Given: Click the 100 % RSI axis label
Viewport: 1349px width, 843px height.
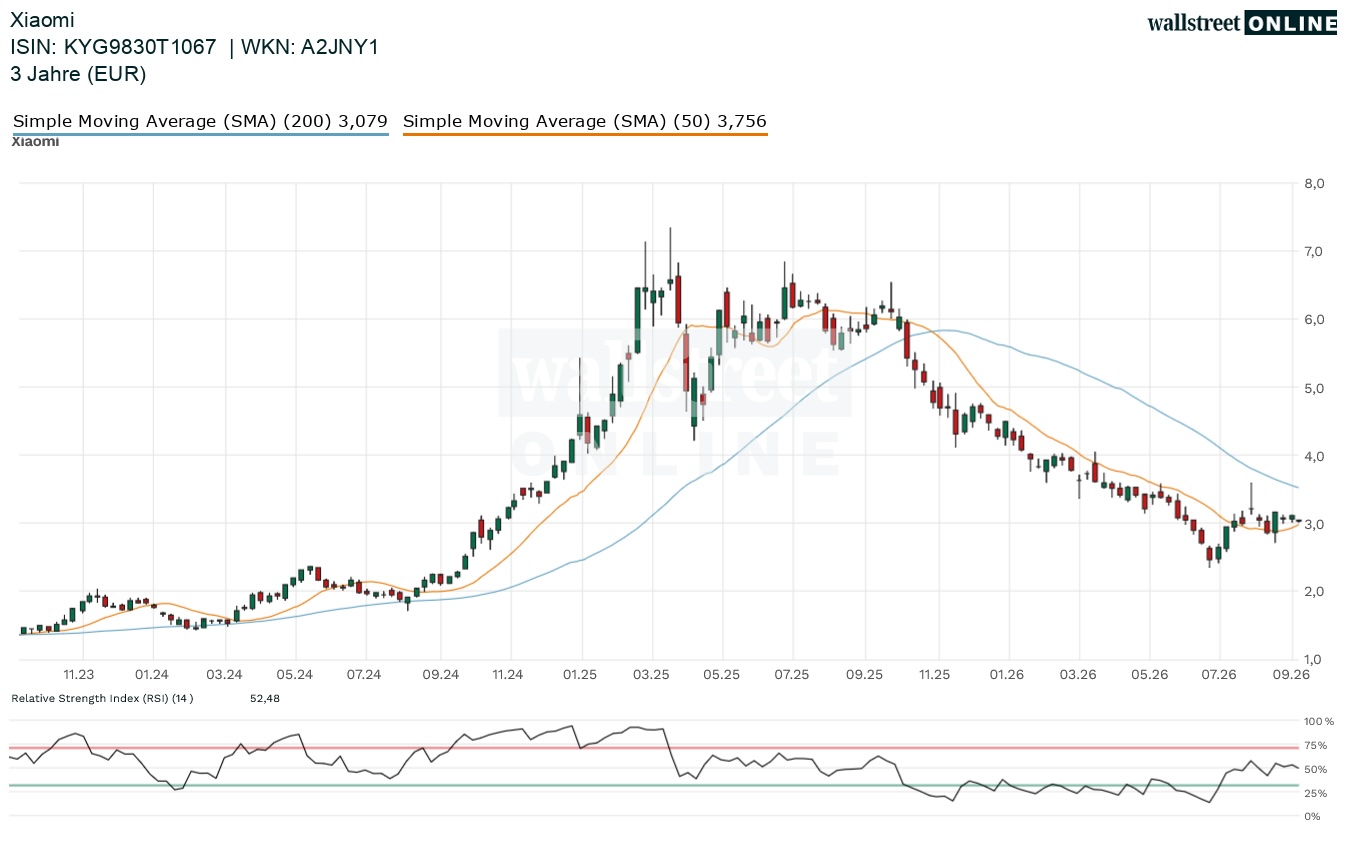Looking at the screenshot, I should tap(1319, 721).
